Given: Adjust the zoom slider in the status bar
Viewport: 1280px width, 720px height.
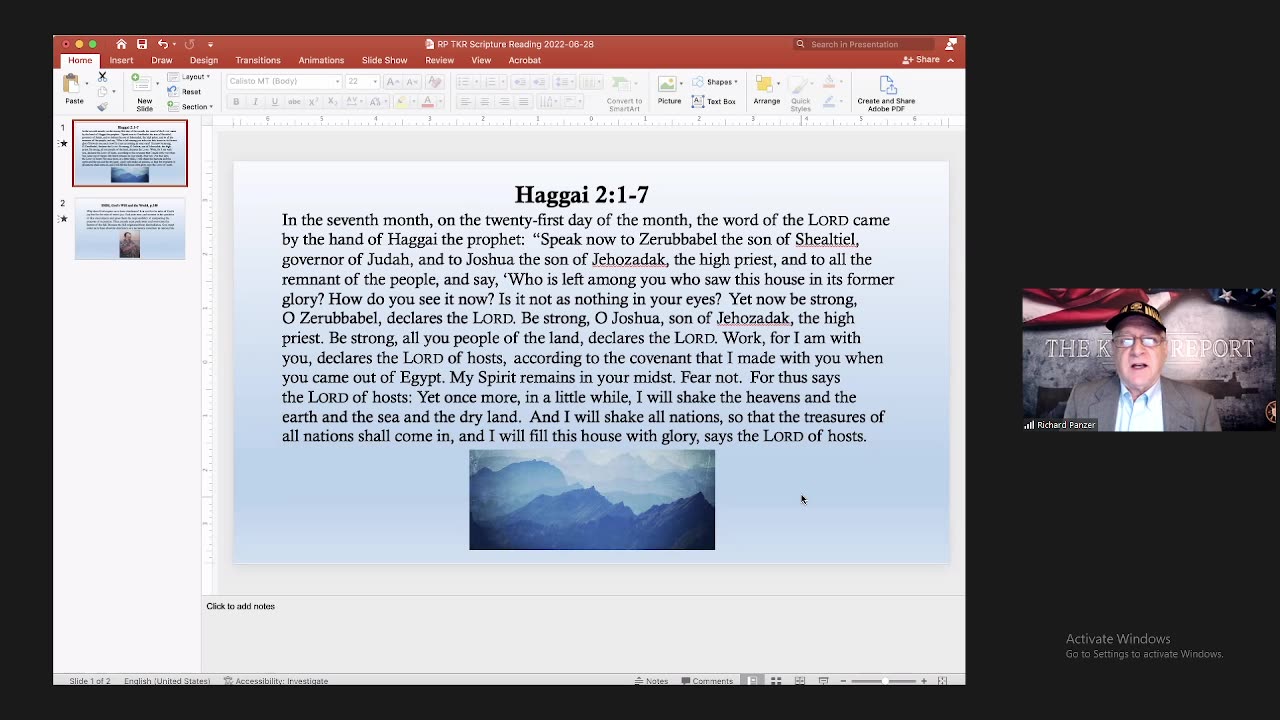Looking at the screenshot, I should 884,681.
